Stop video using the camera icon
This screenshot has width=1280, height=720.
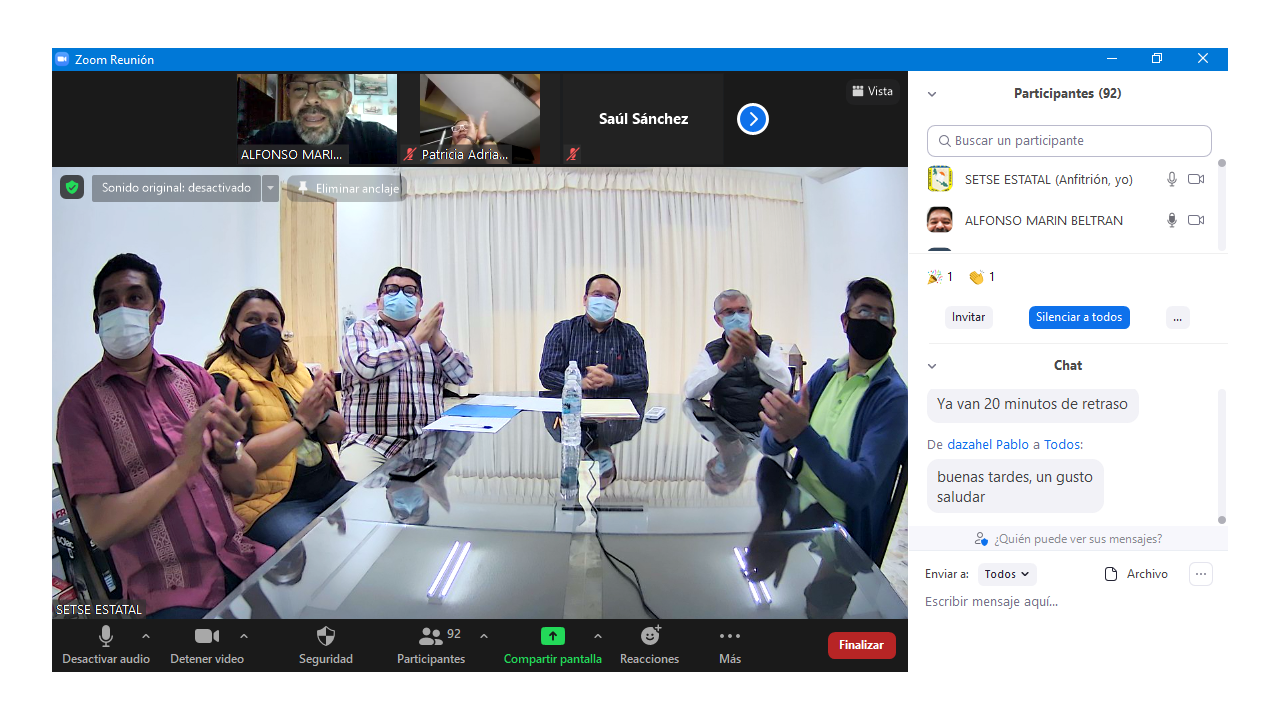[207, 636]
